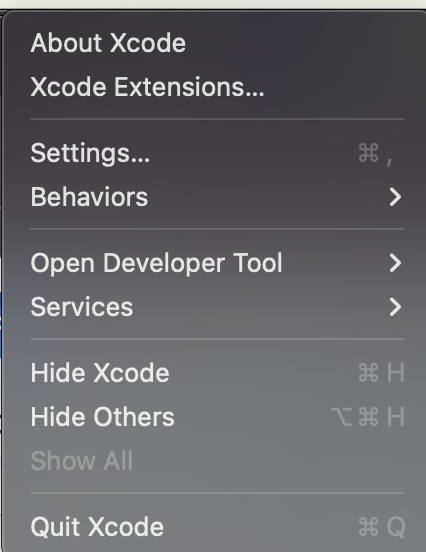Open Settings… from the Xcode menu

pyautogui.click(x=217, y=153)
